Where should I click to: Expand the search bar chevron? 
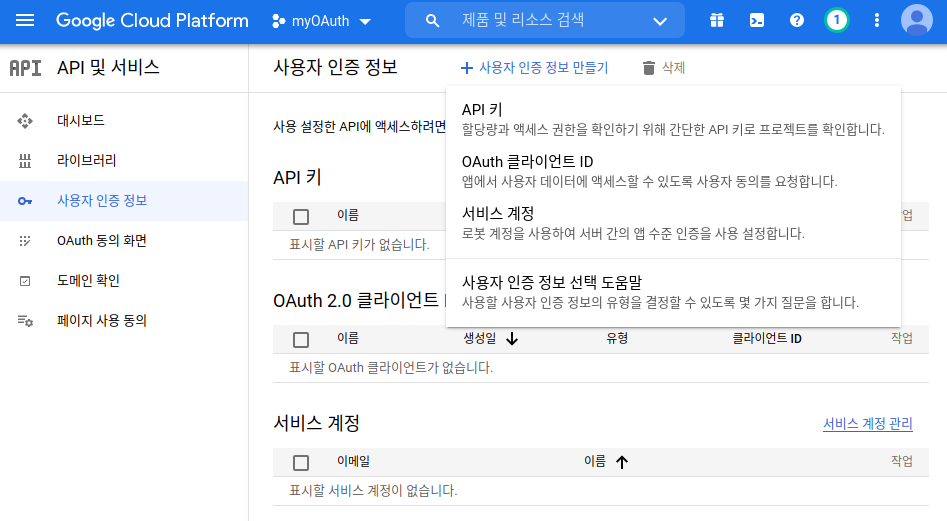660,22
